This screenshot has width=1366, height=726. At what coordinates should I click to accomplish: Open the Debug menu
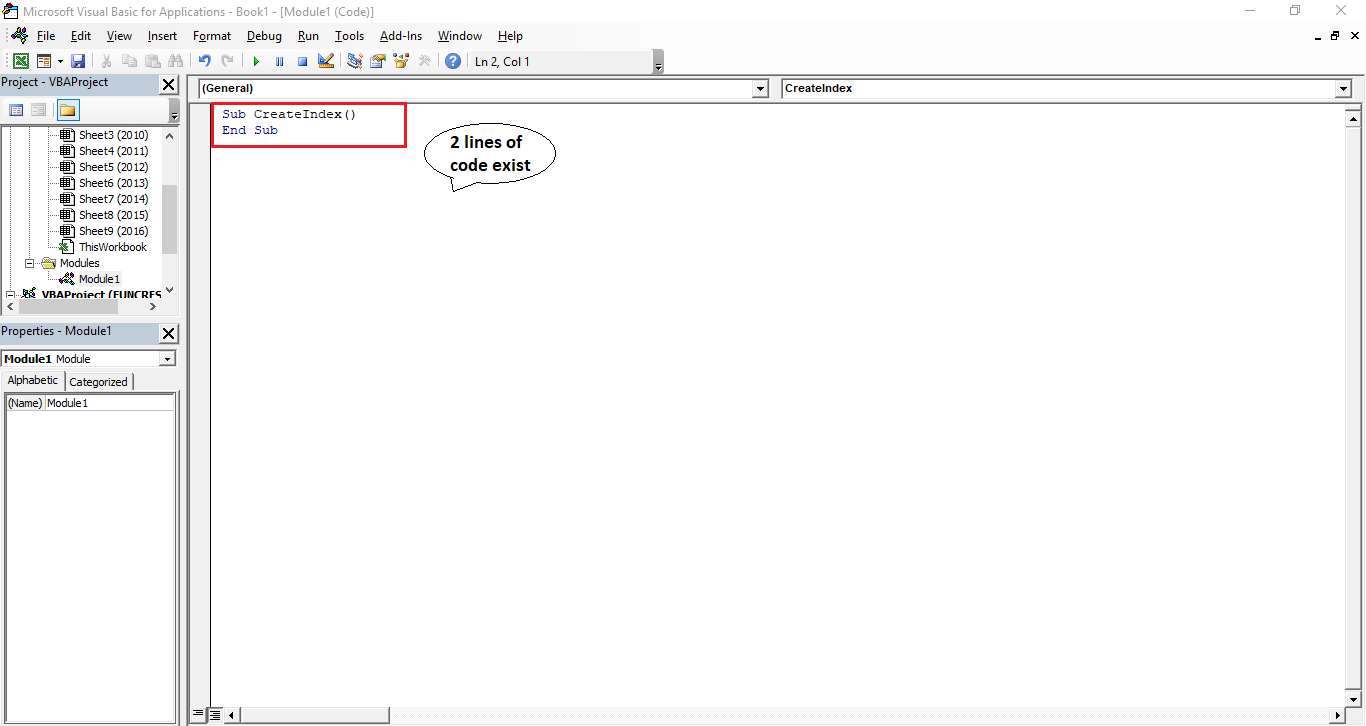pyautogui.click(x=264, y=36)
